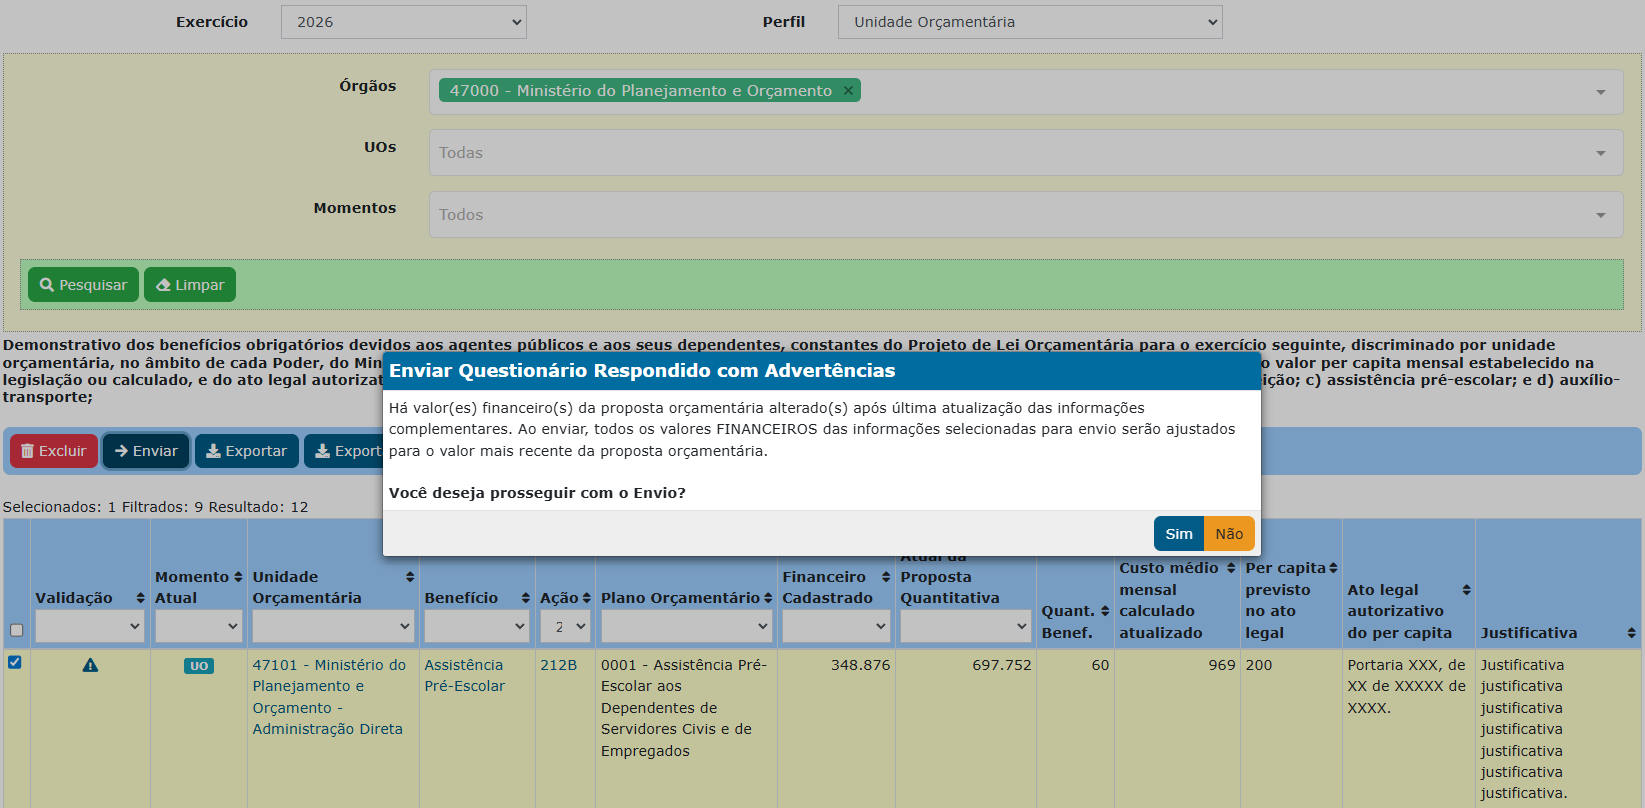
Task: Sort by the Benefício column arrows
Action: (x=525, y=598)
